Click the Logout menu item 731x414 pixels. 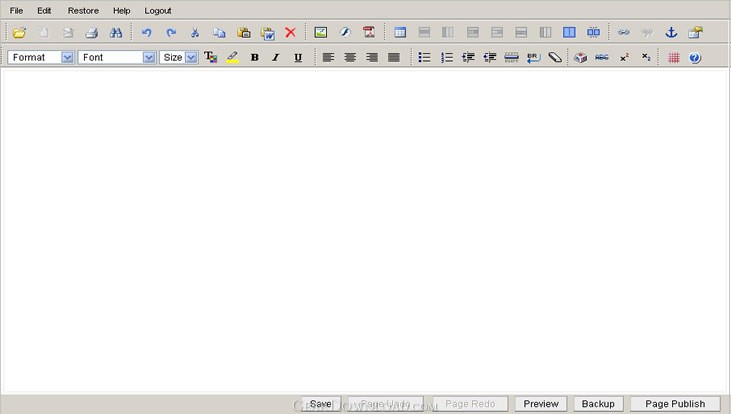point(158,10)
